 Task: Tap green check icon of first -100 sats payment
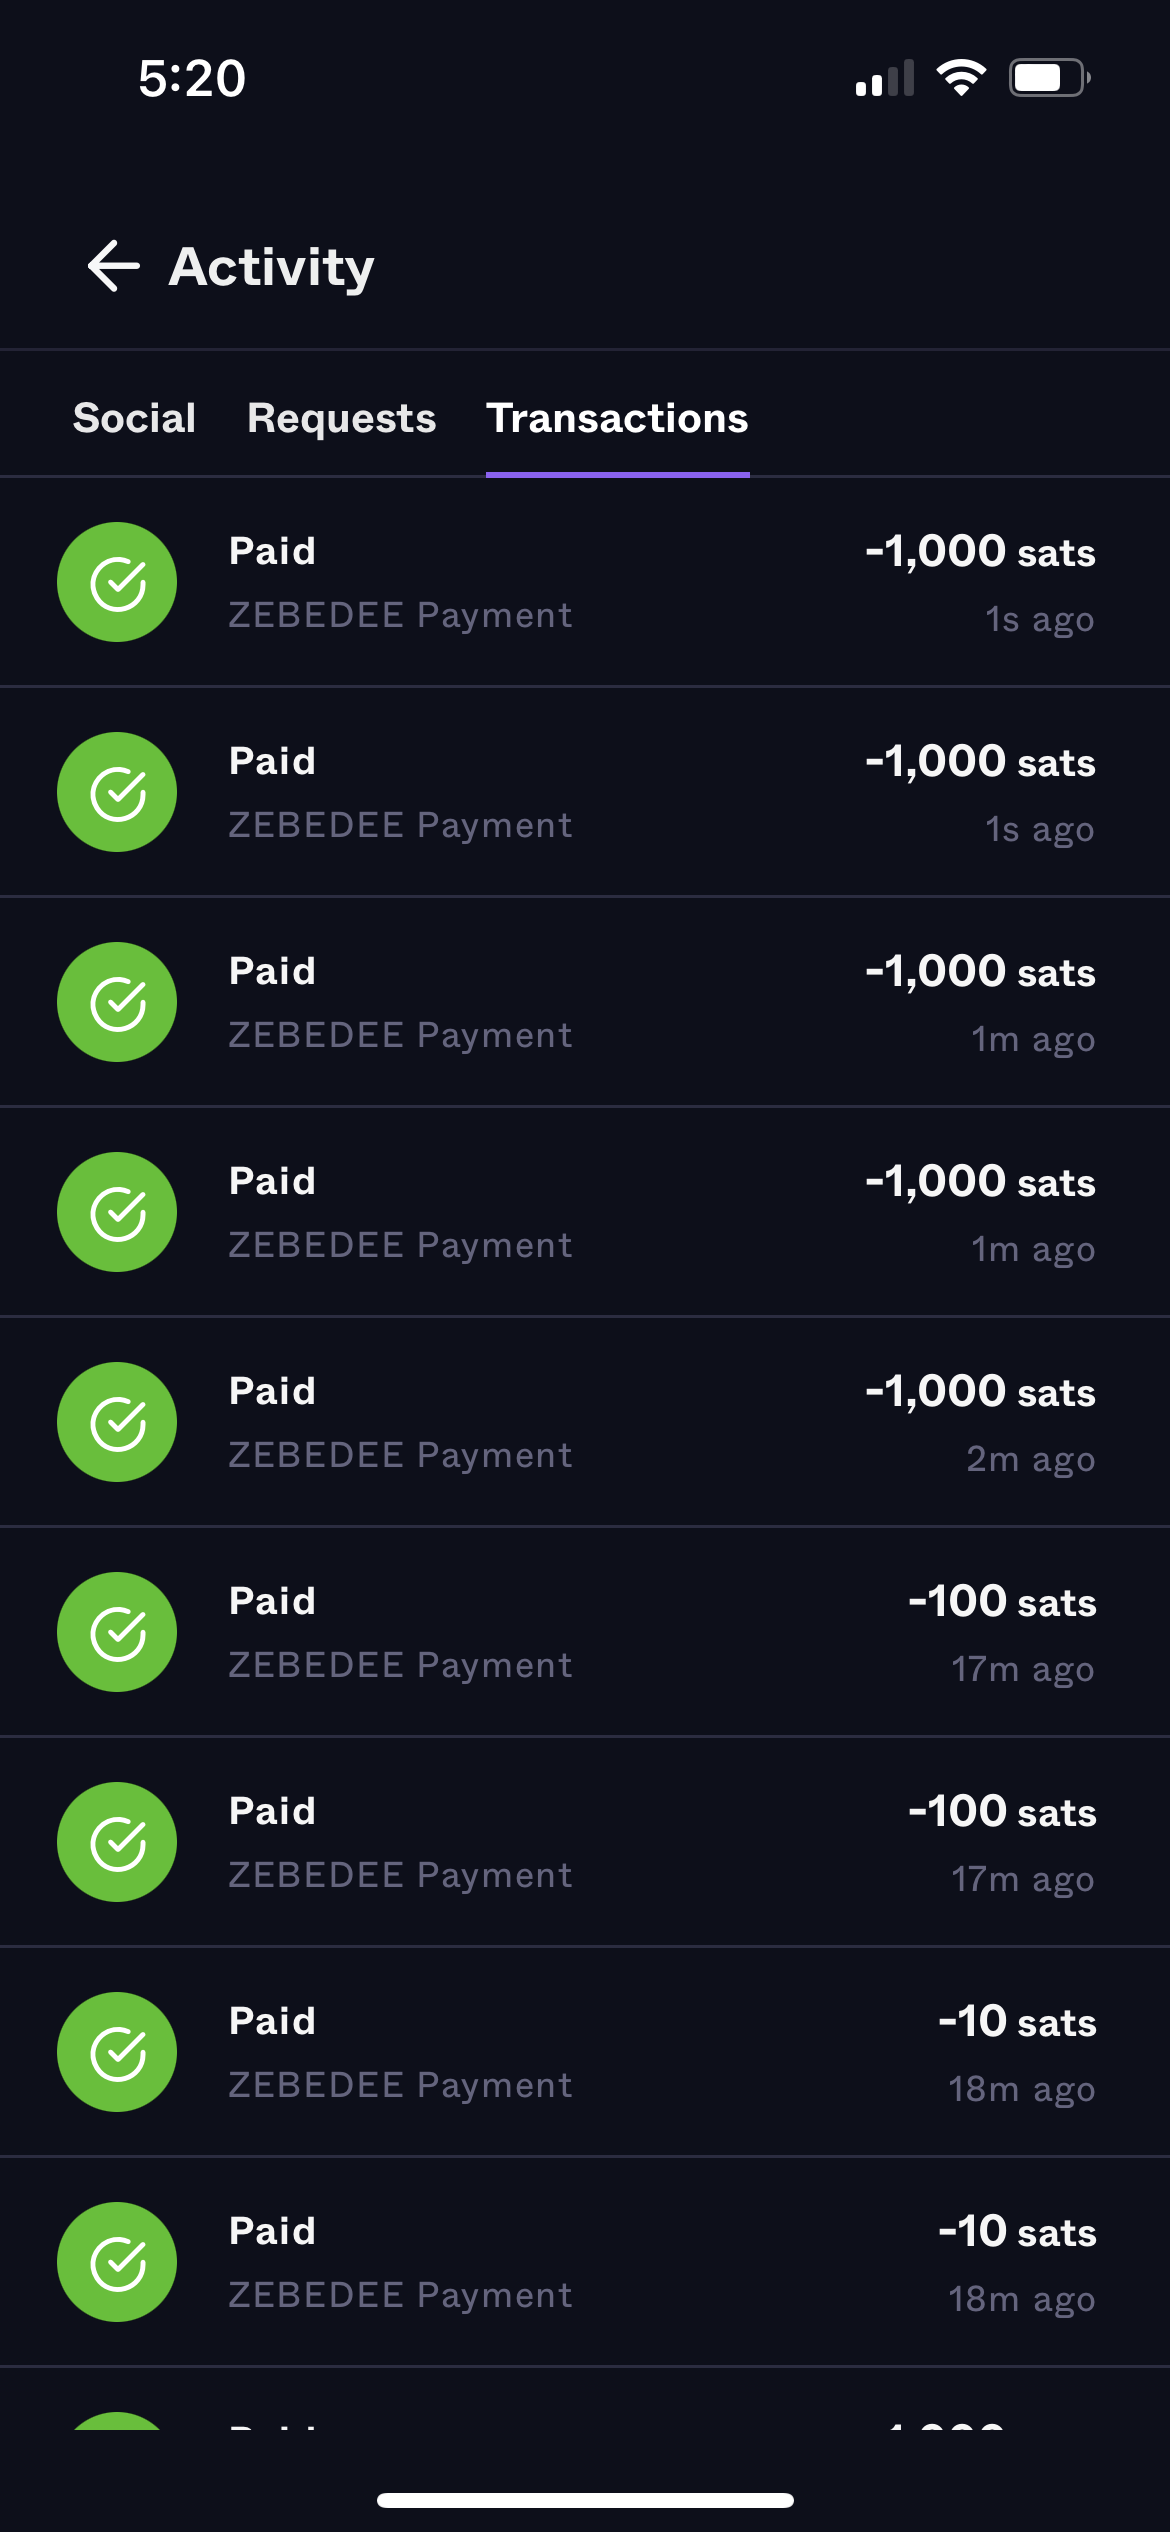click(117, 1632)
